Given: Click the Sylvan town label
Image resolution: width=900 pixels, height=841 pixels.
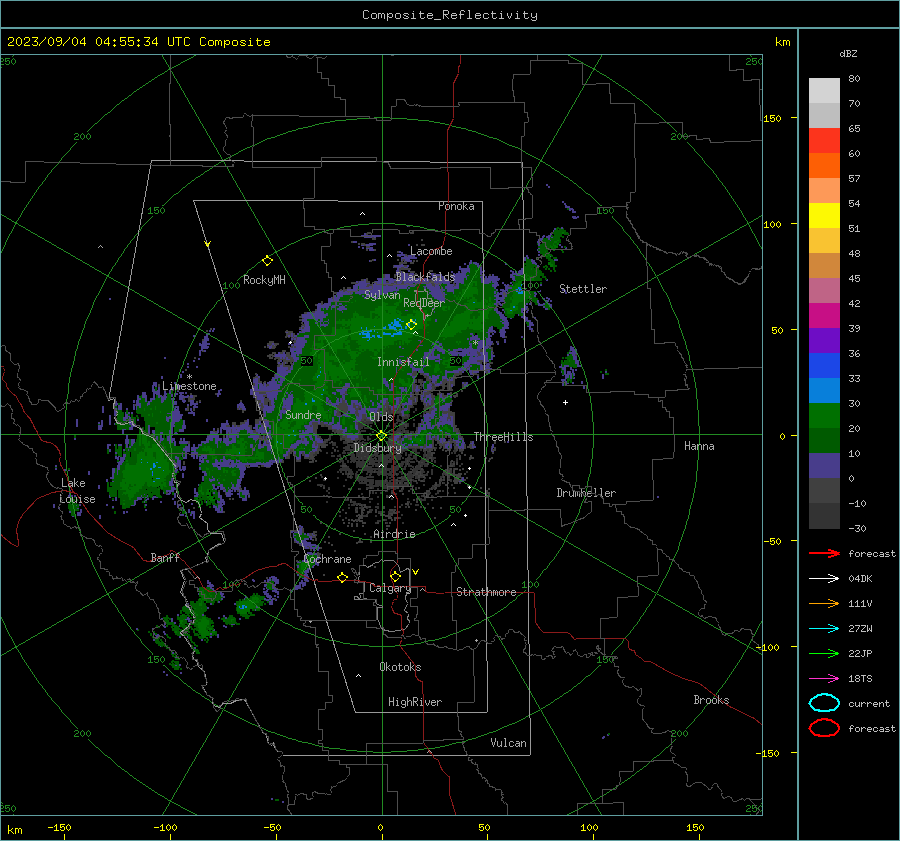Looking at the screenshot, I should (x=382, y=295).
